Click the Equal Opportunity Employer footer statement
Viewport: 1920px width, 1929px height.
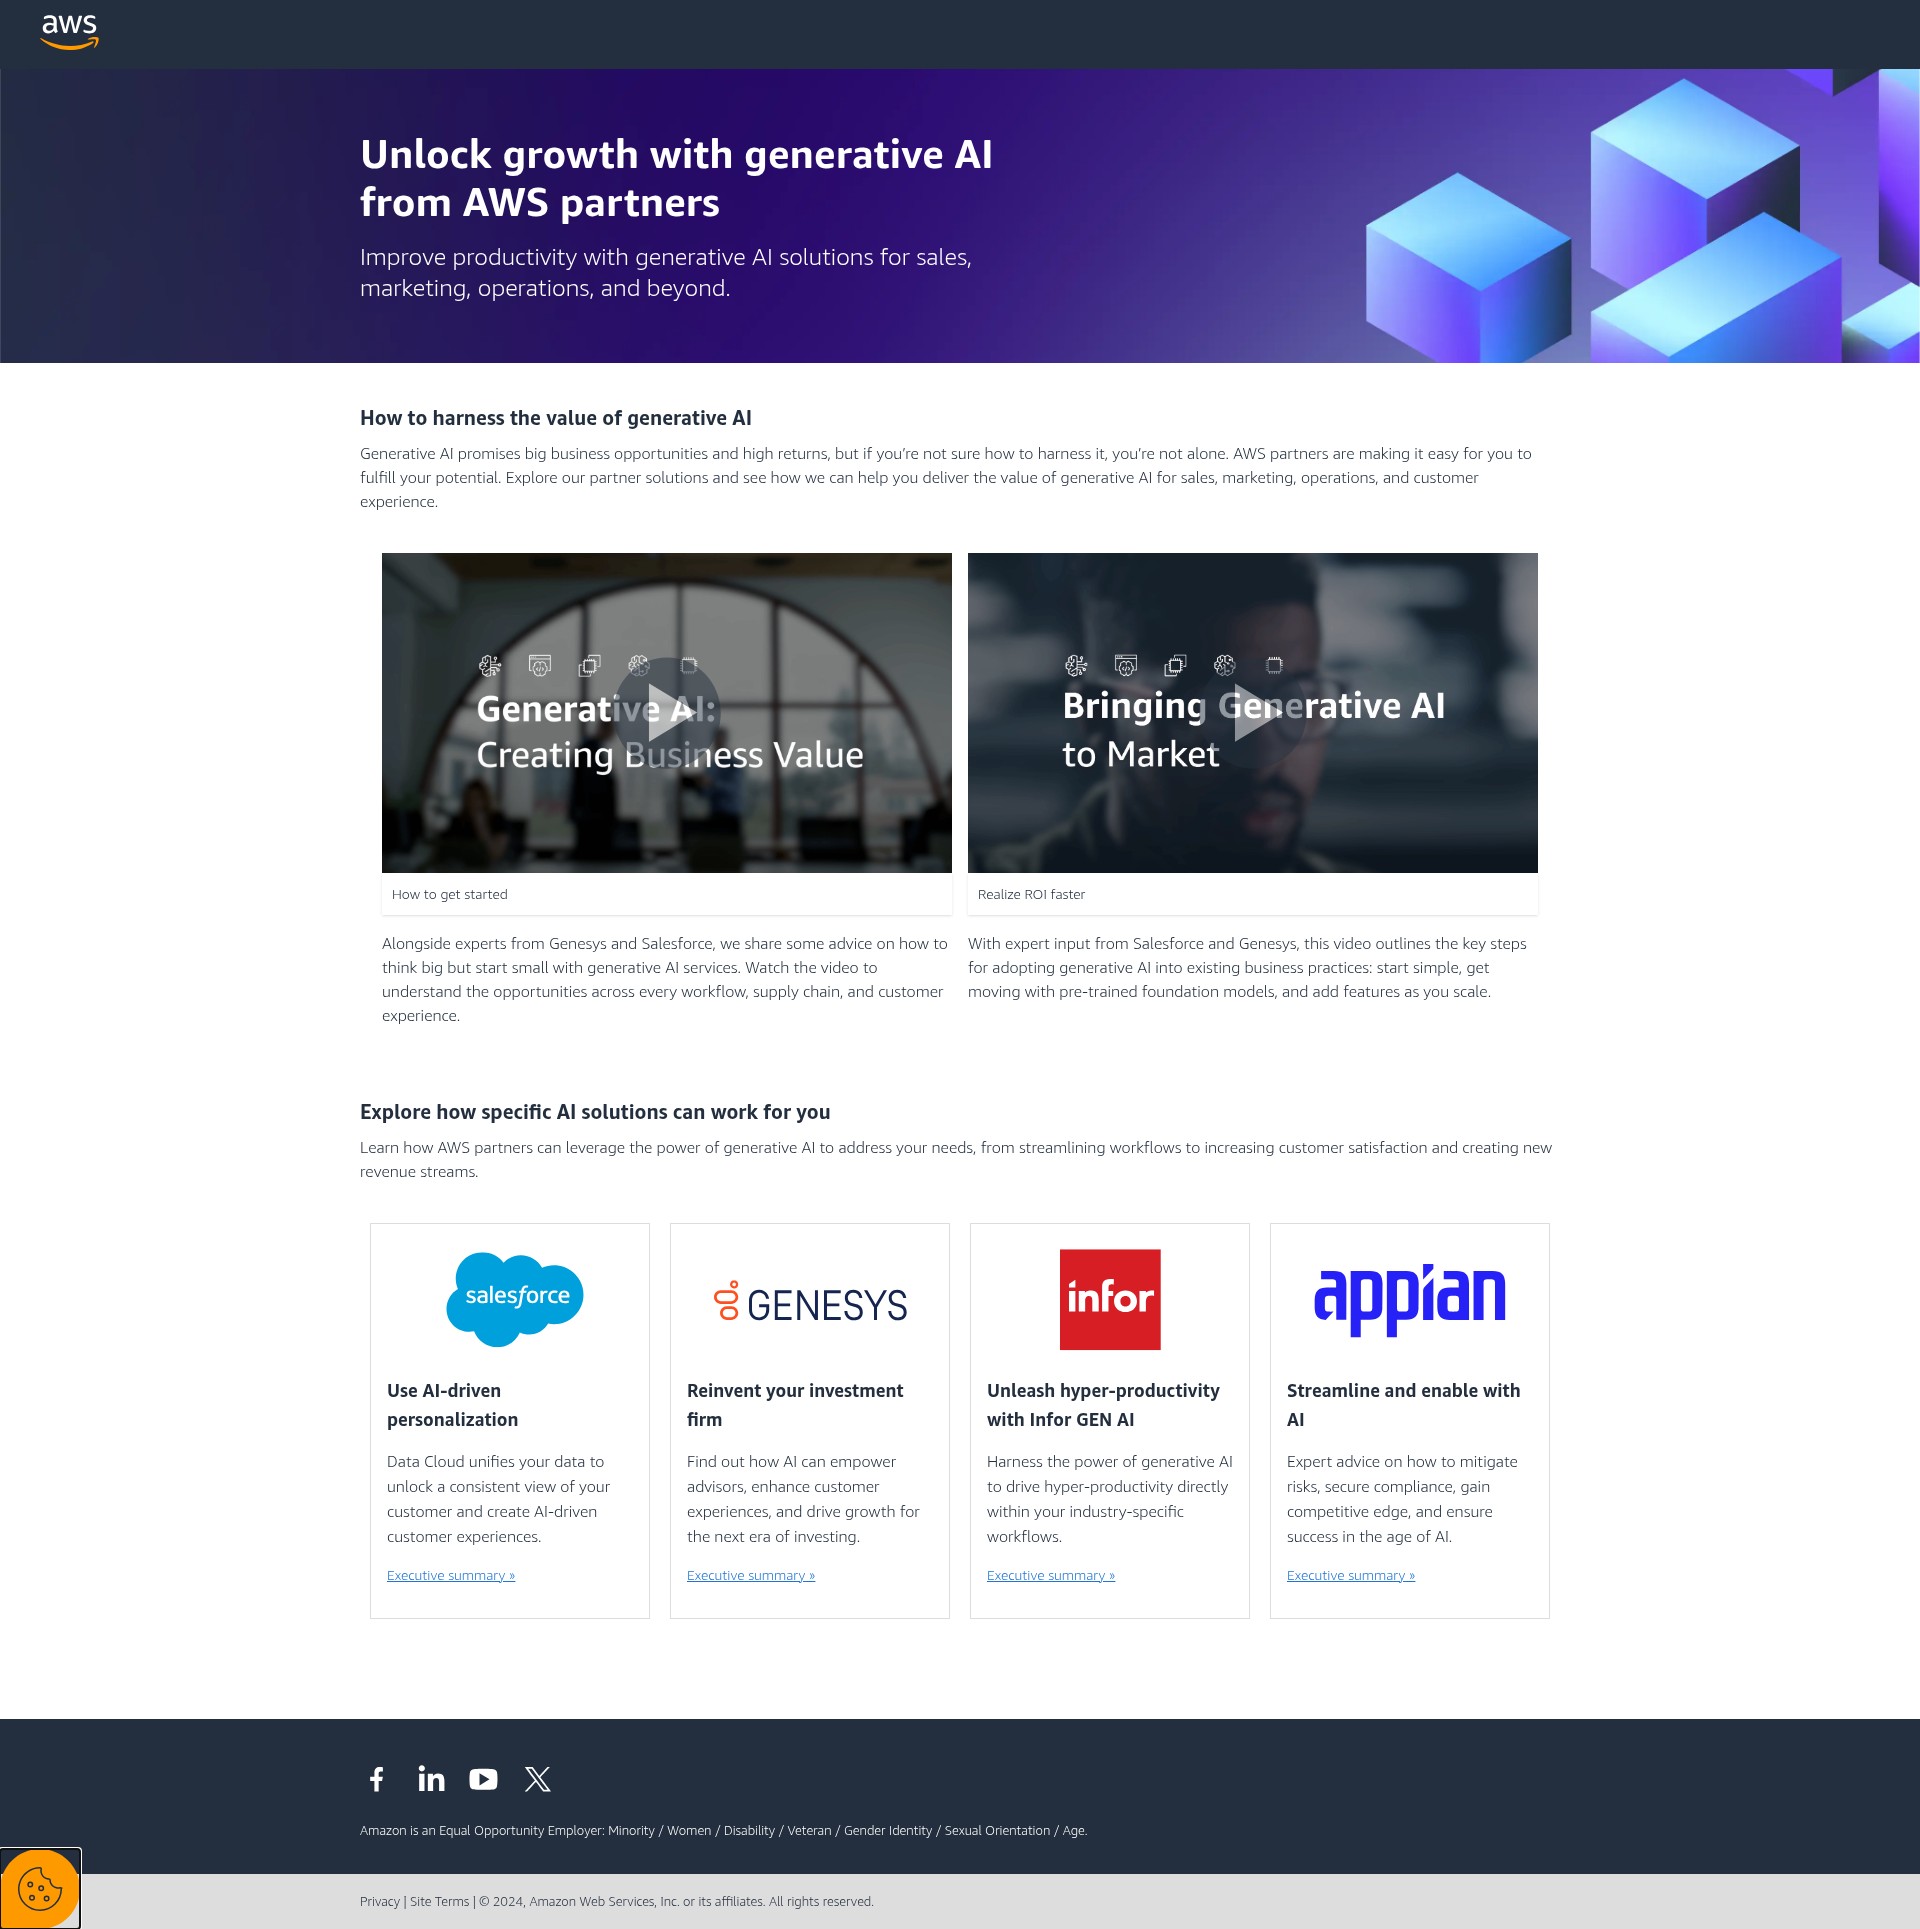point(723,1830)
